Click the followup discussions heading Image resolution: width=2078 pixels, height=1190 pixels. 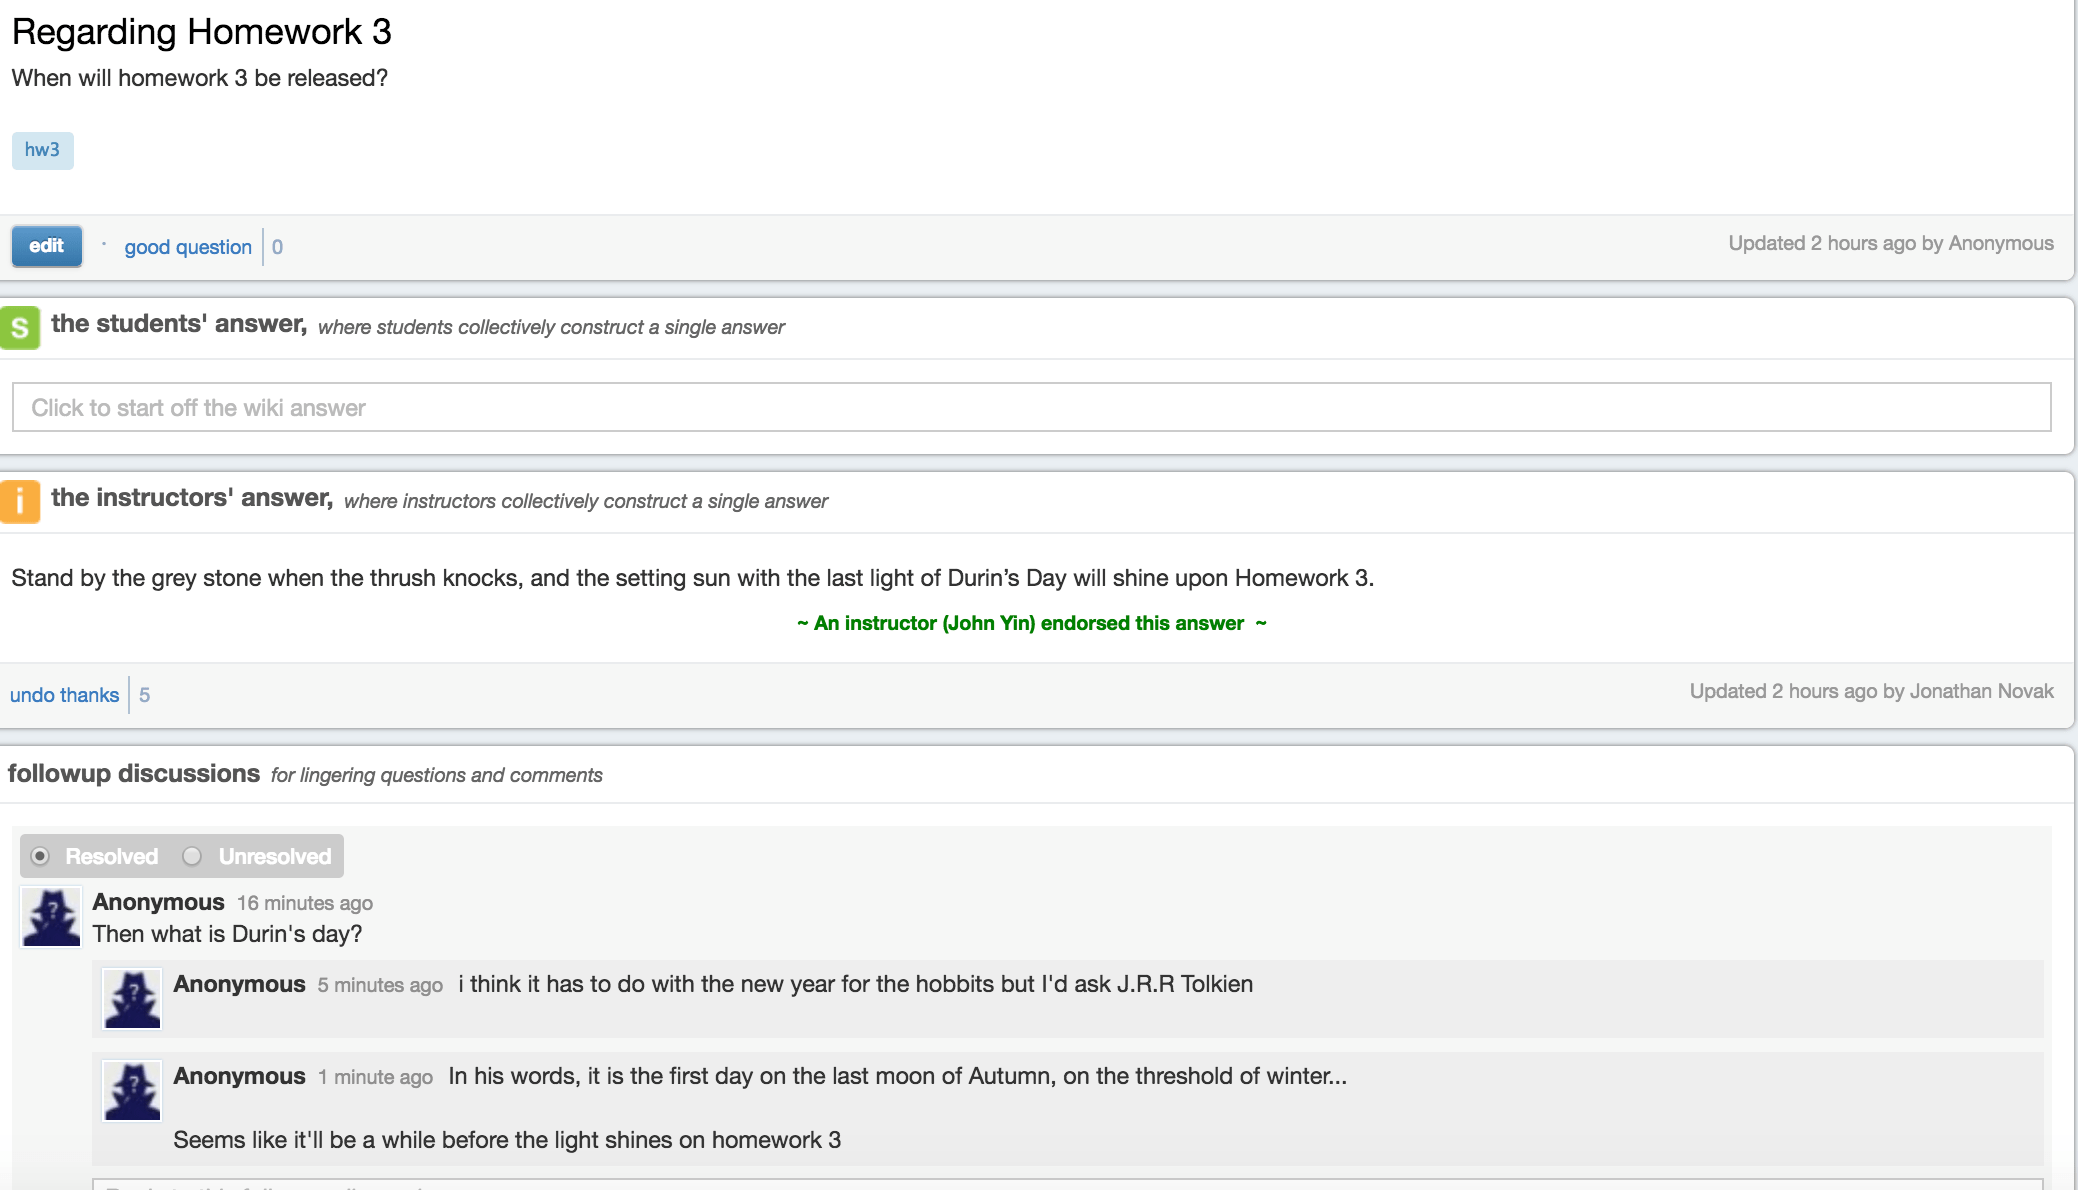pos(134,774)
